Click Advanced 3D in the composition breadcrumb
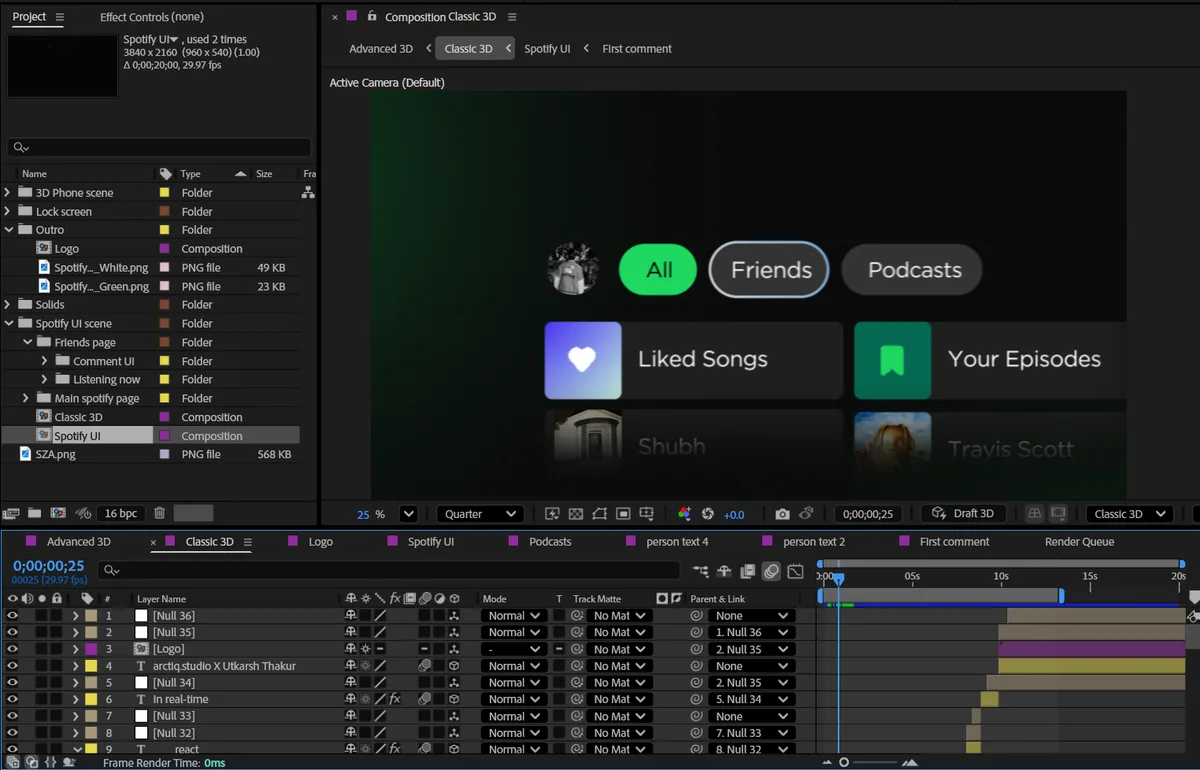The height and width of the screenshot is (770, 1200). (381, 48)
